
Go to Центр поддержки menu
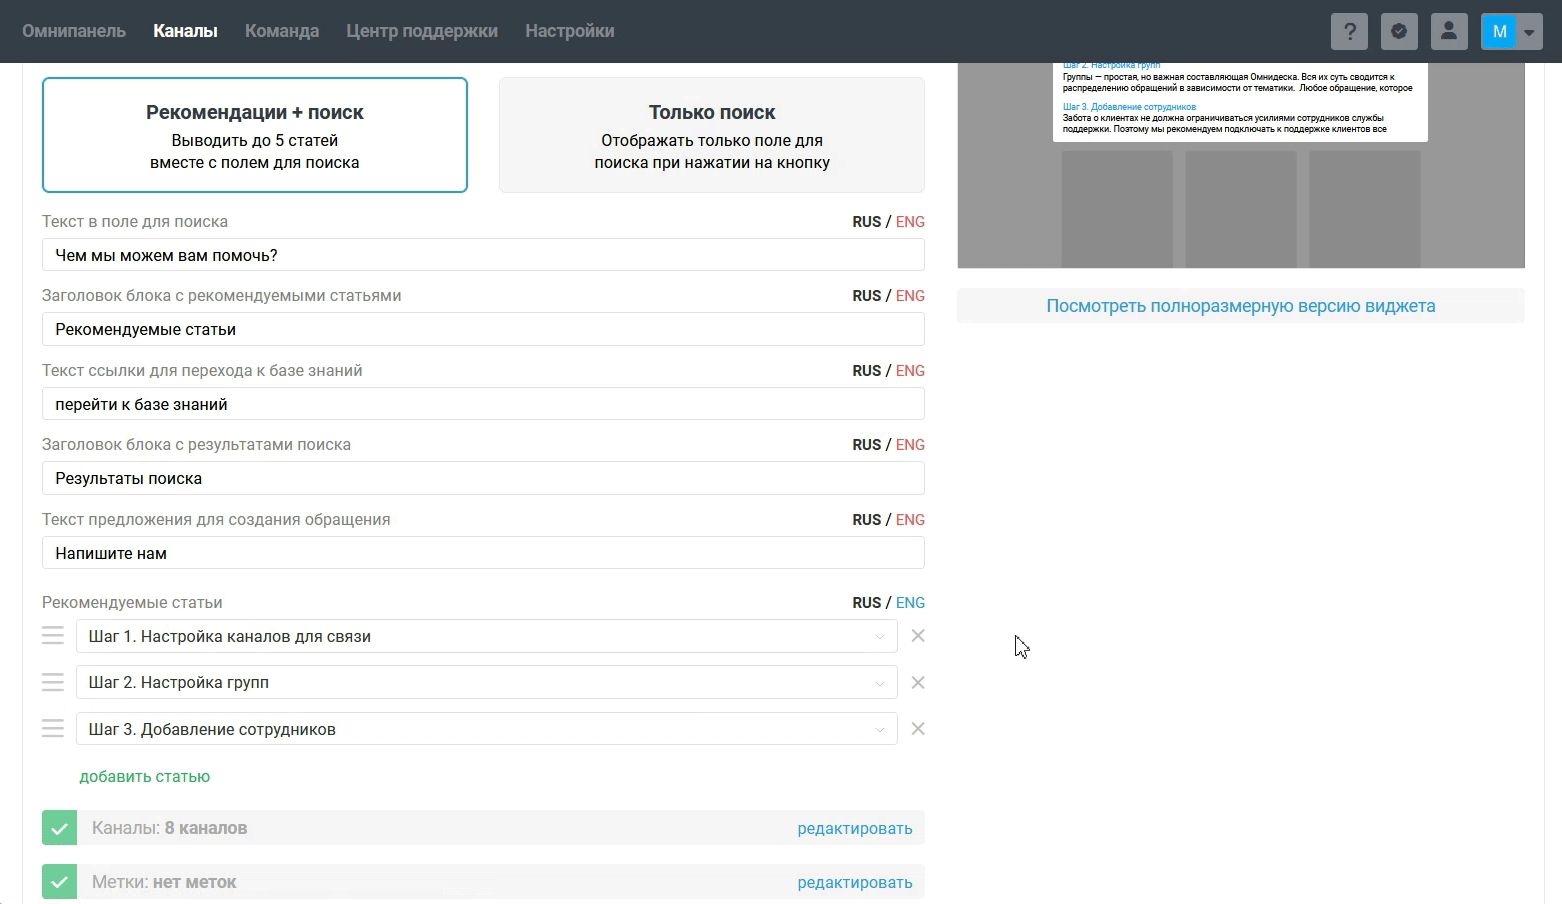422,31
